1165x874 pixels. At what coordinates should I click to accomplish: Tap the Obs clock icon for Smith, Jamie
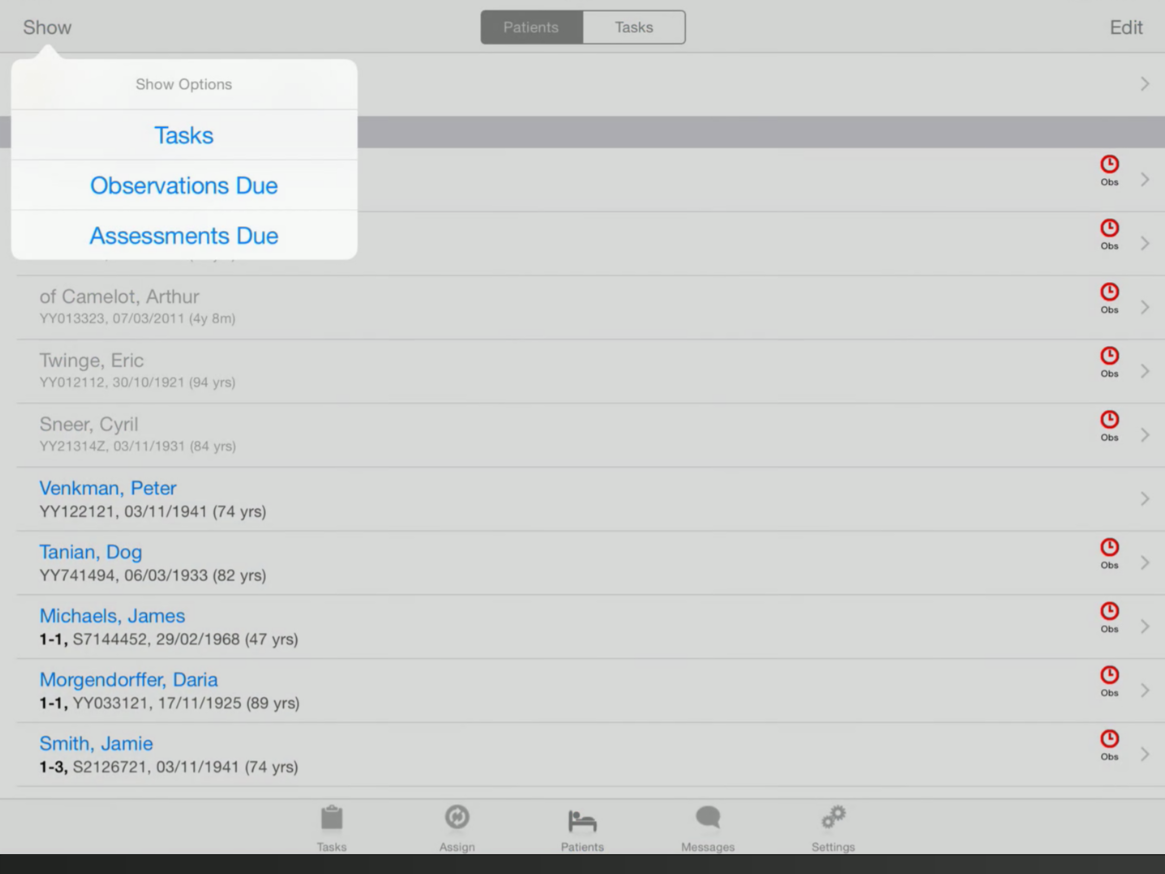click(x=1109, y=744)
